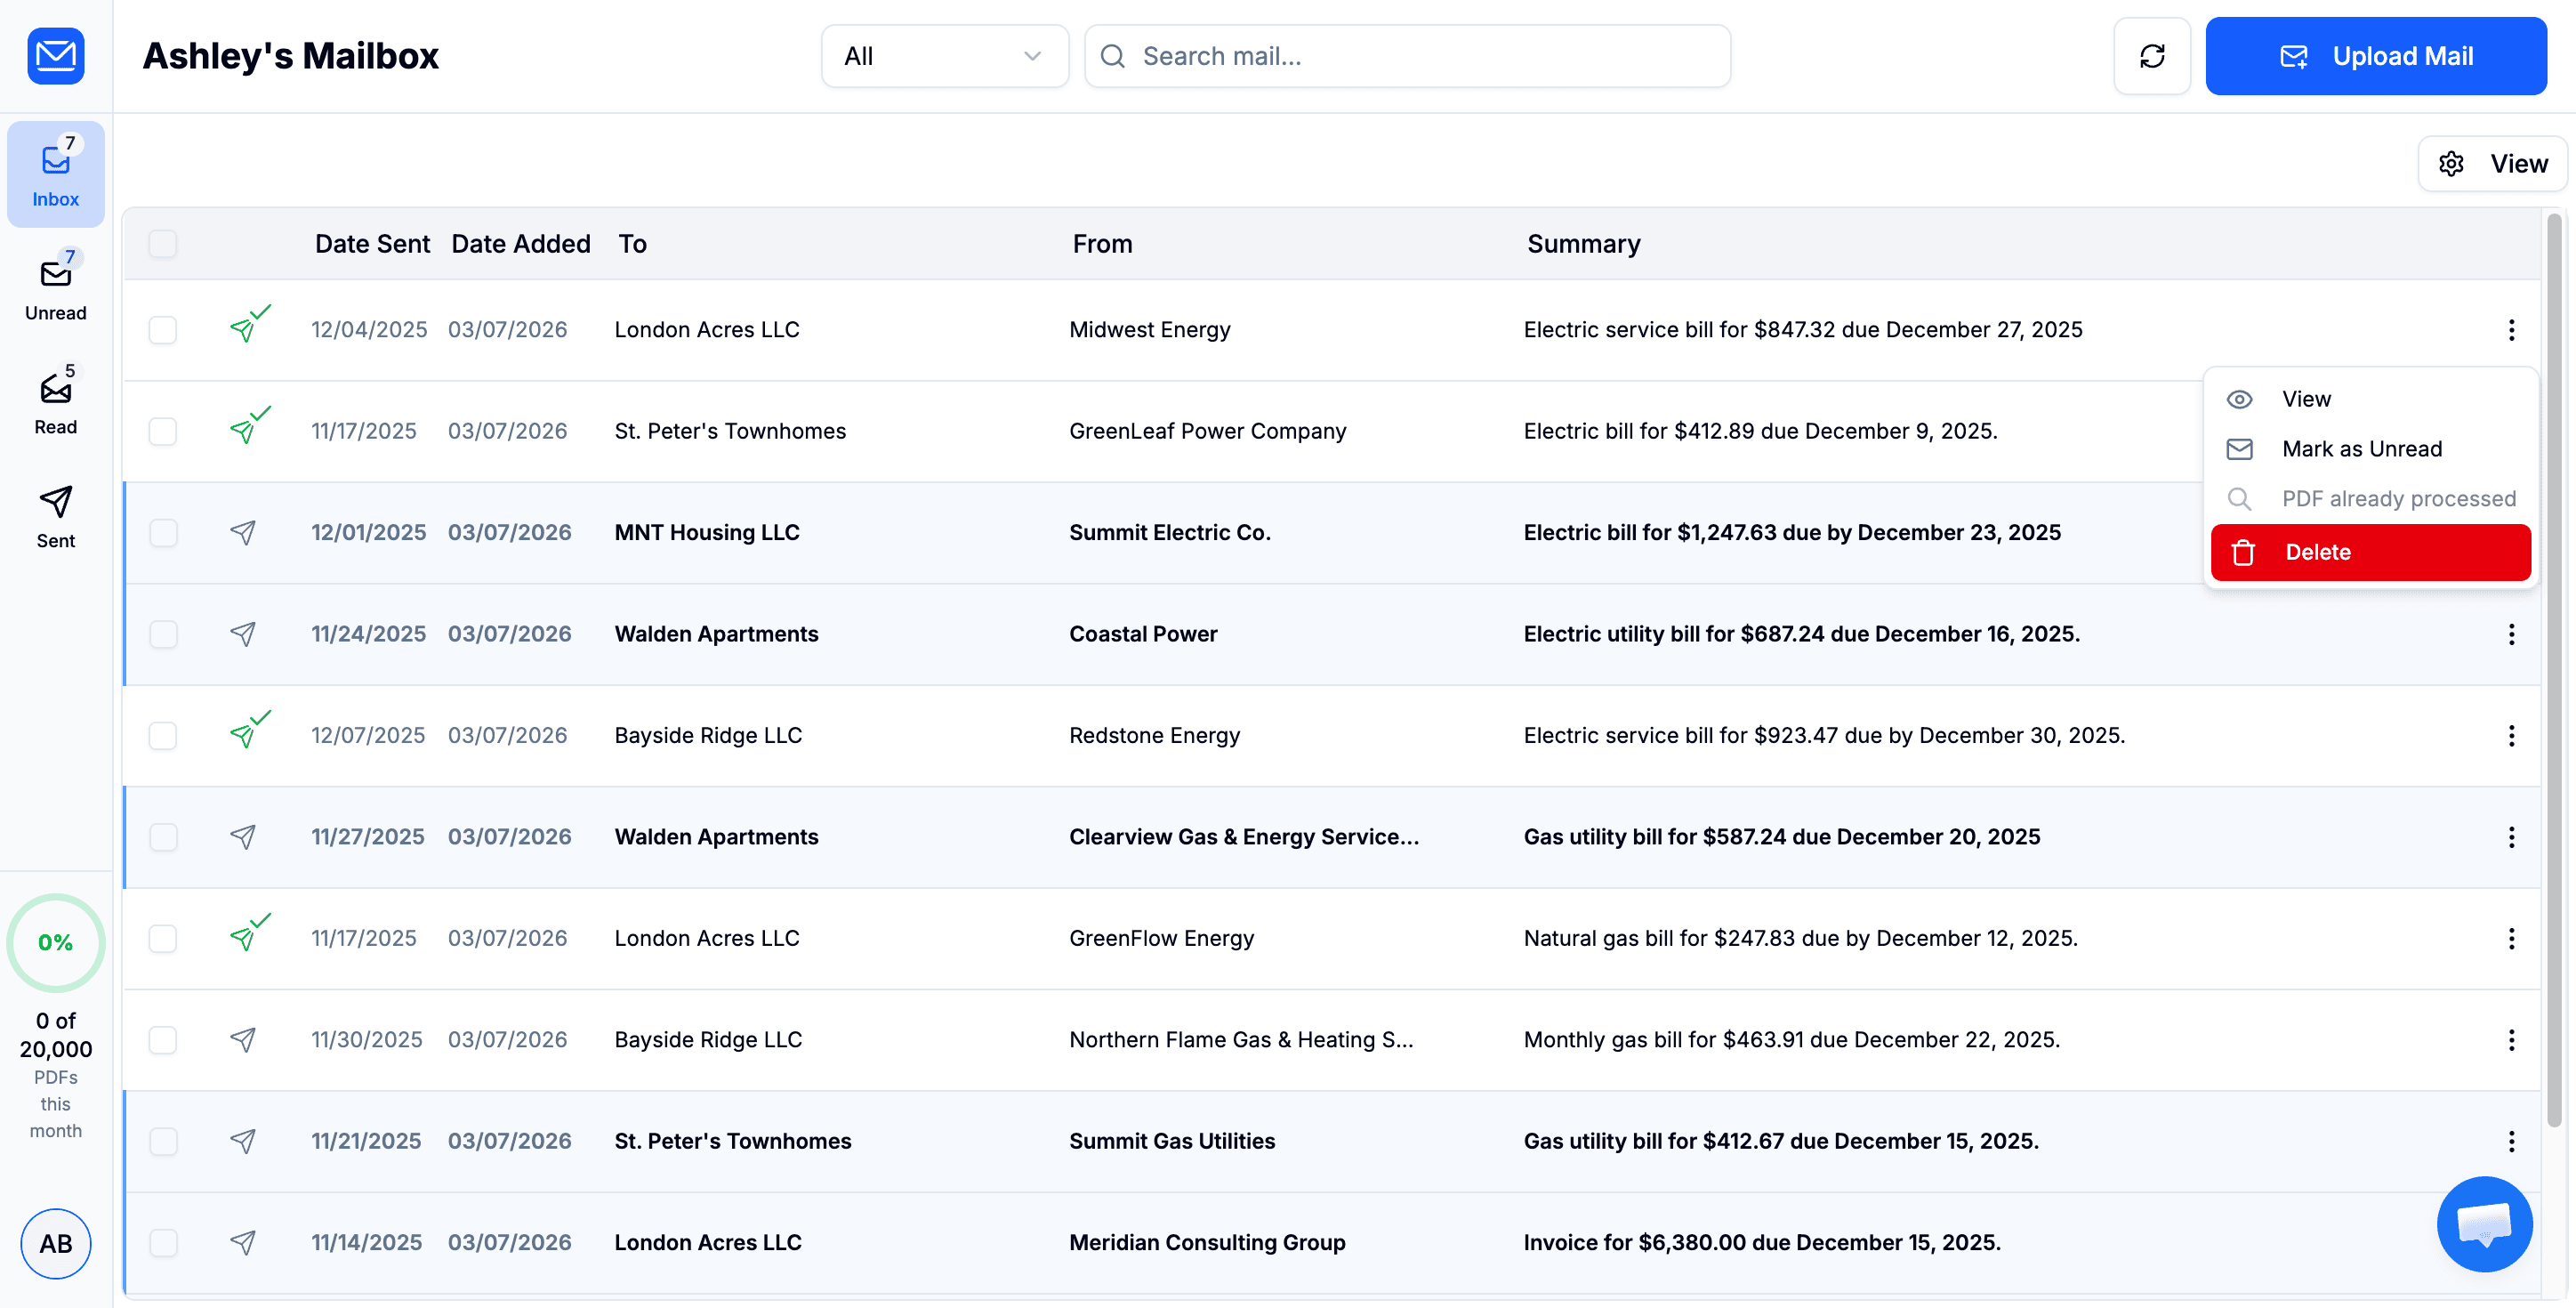2576x1308 pixels.
Task: Select the Unread mail filter
Action: click(x=55, y=287)
